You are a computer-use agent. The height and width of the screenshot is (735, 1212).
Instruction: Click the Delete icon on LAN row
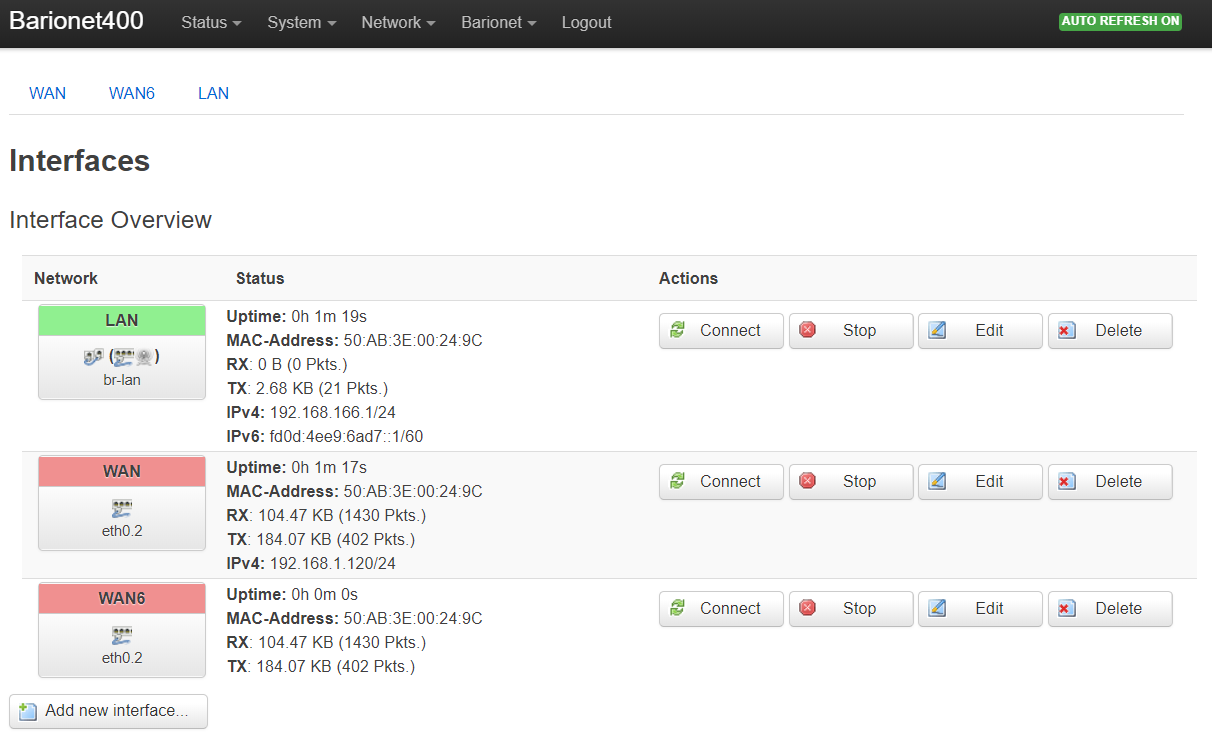tap(1067, 331)
